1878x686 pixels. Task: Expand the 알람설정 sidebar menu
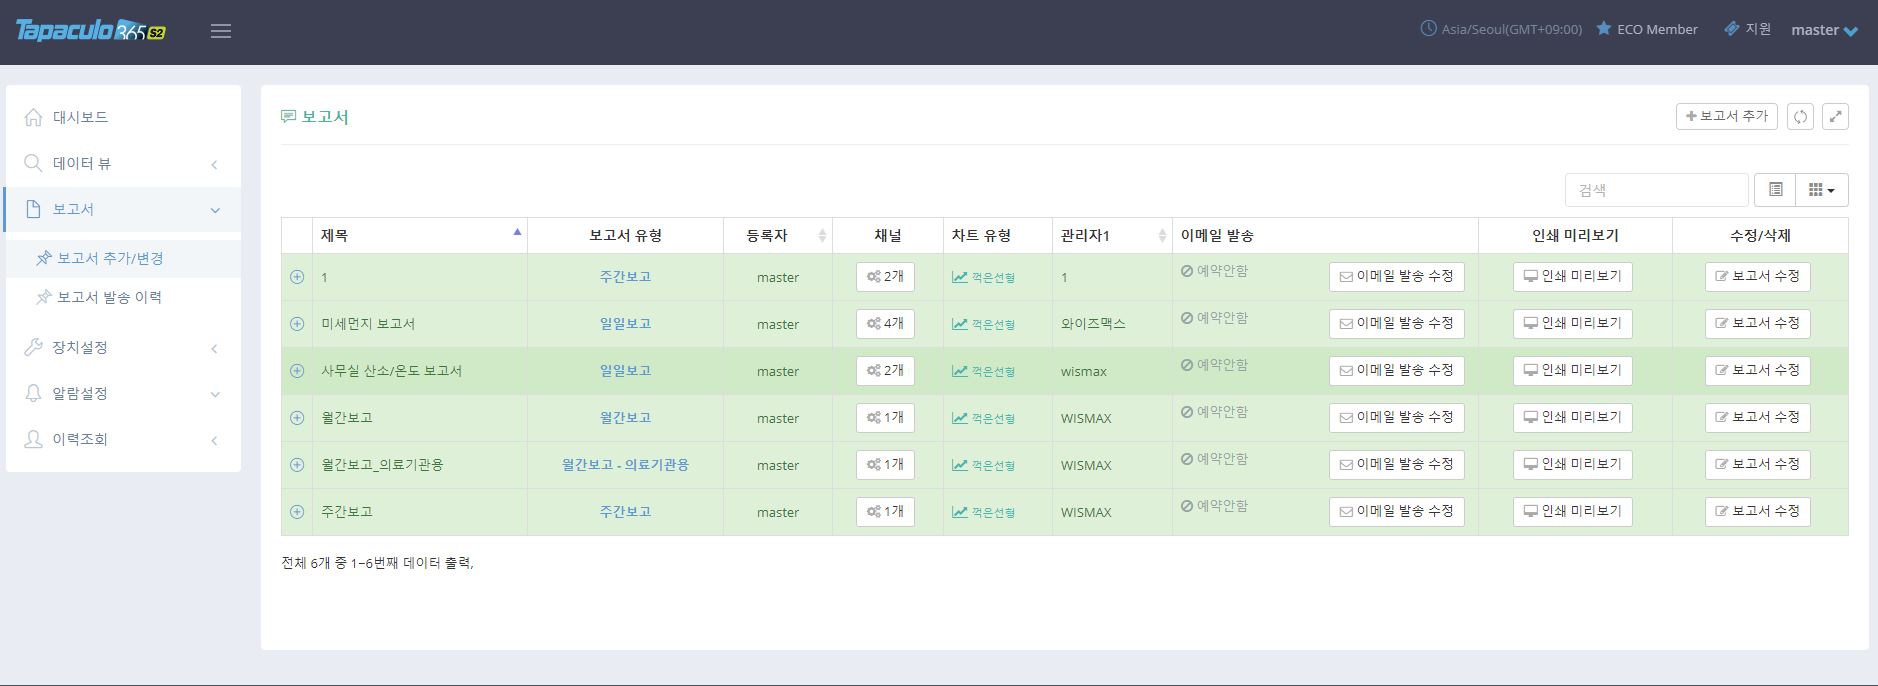[x=123, y=393]
